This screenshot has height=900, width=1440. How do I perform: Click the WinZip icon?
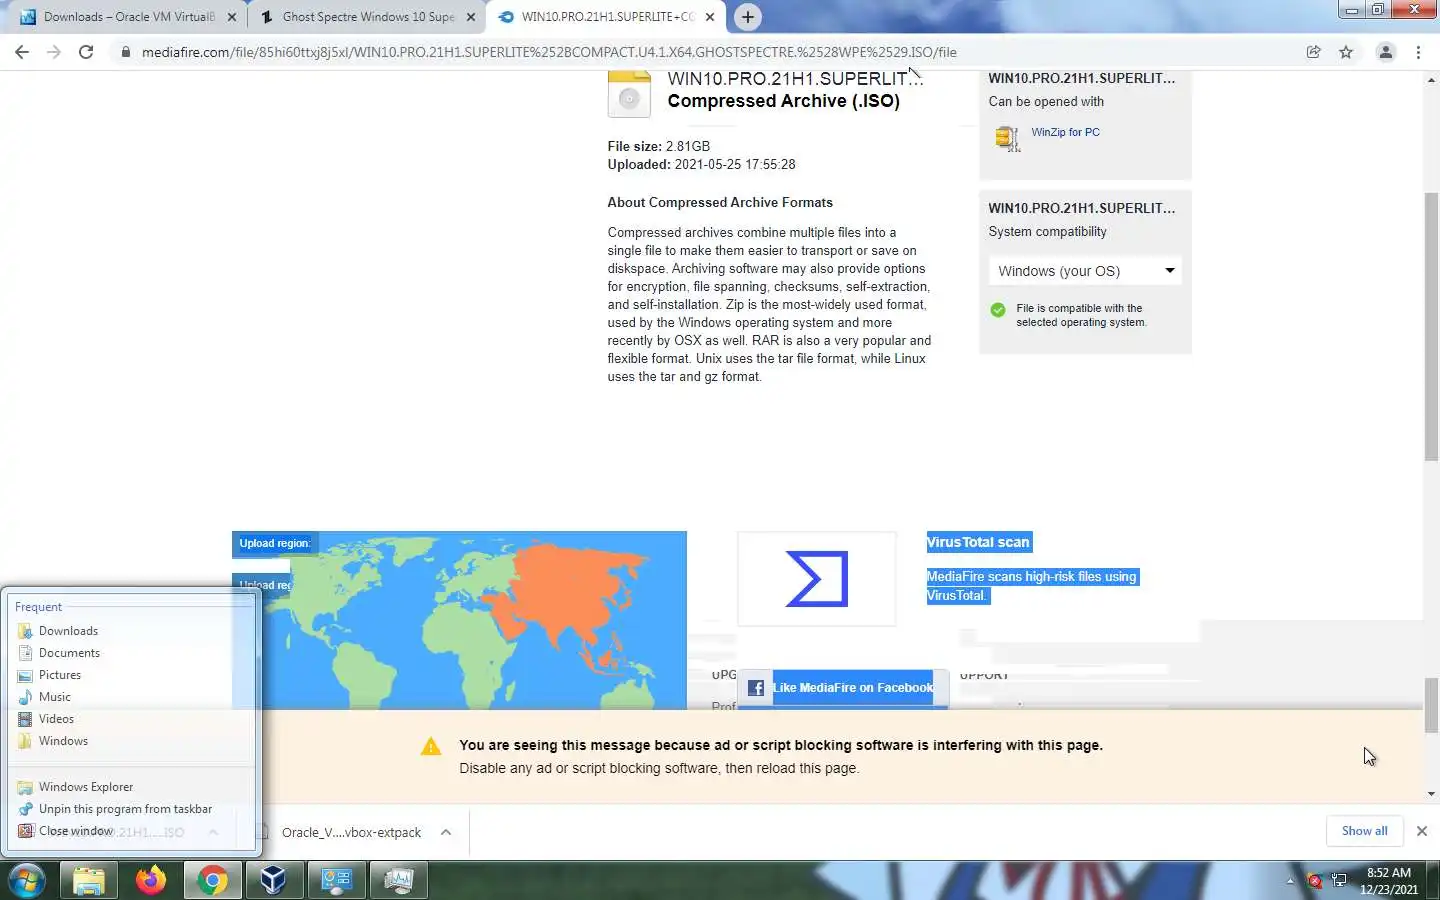point(1007,138)
